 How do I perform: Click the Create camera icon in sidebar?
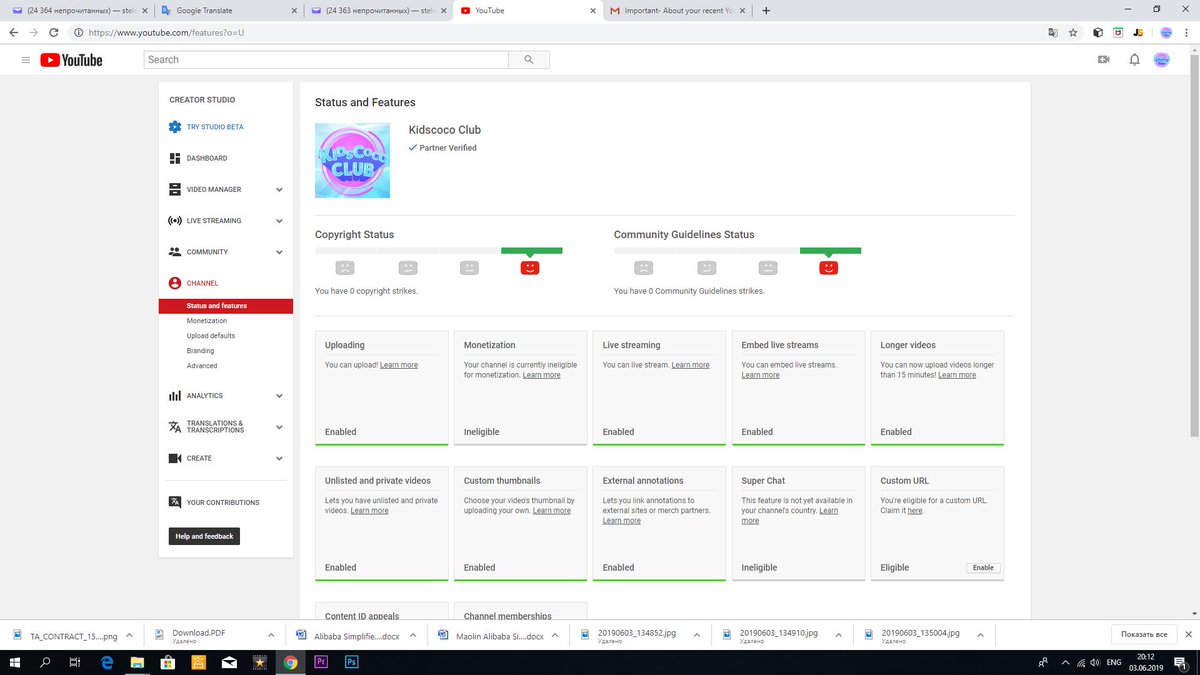point(175,458)
